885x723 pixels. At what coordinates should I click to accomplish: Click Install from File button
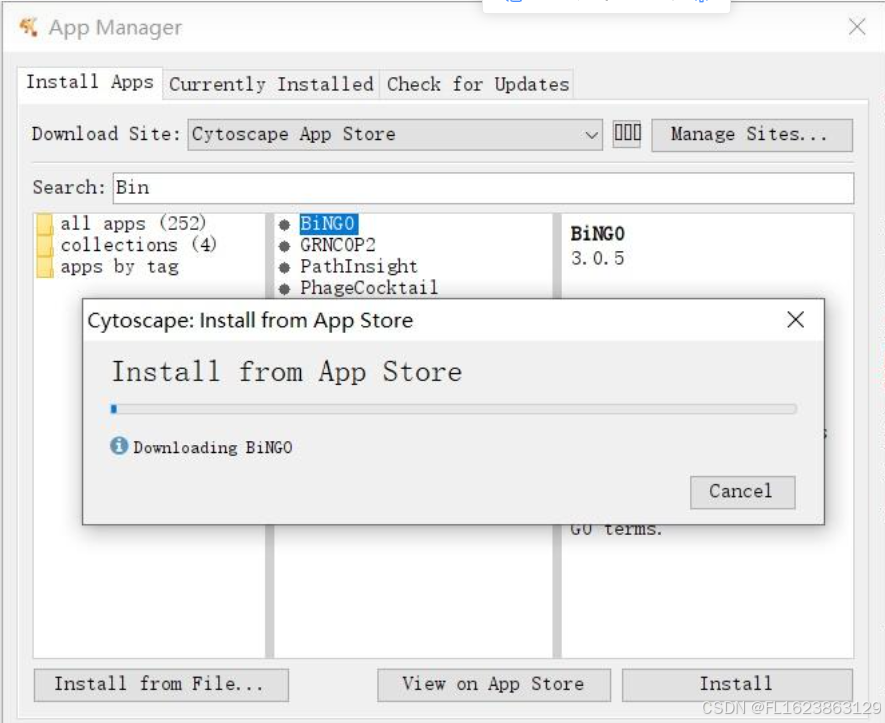[x=161, y=685]
